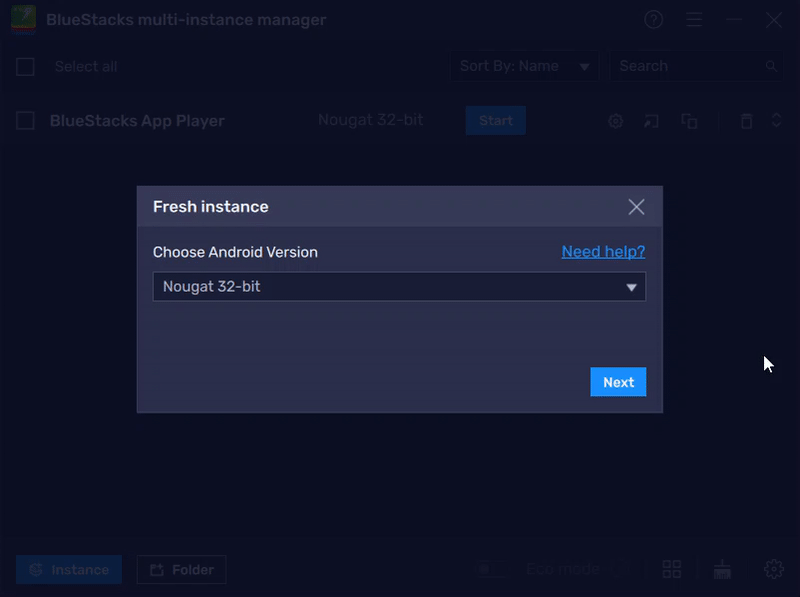Open the Need help? link
This screenshot has width=800, height=597.
coord(603,252)
